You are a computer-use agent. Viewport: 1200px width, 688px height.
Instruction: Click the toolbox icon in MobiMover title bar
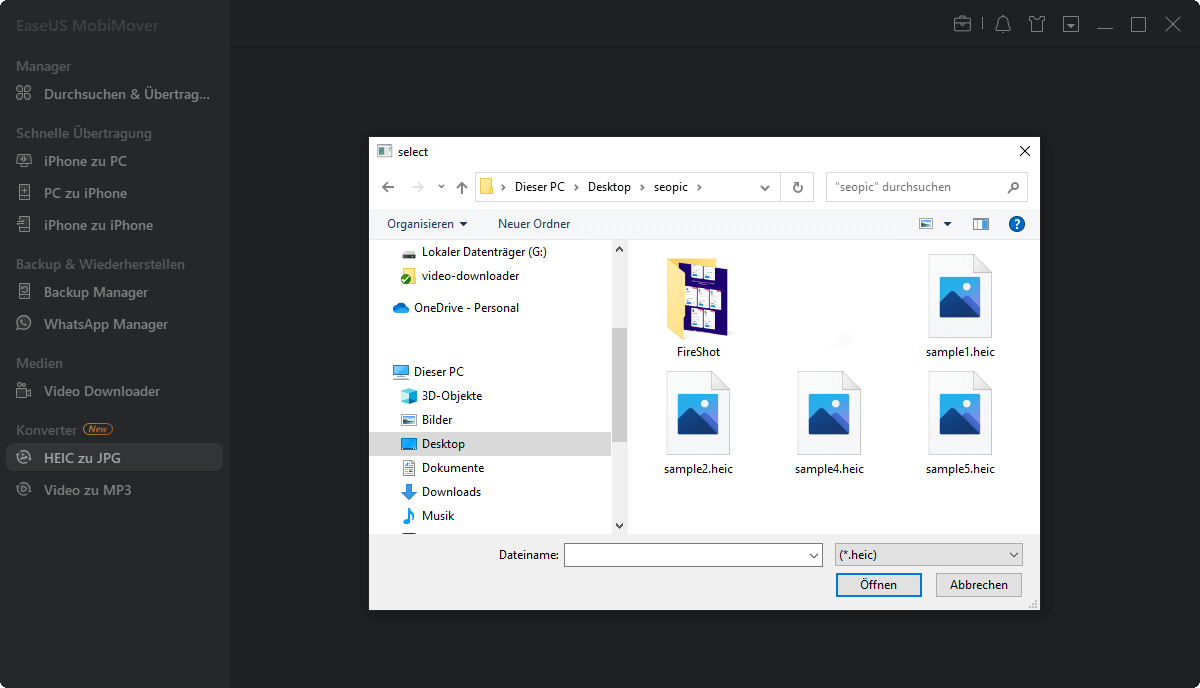(x=962, y=24)
